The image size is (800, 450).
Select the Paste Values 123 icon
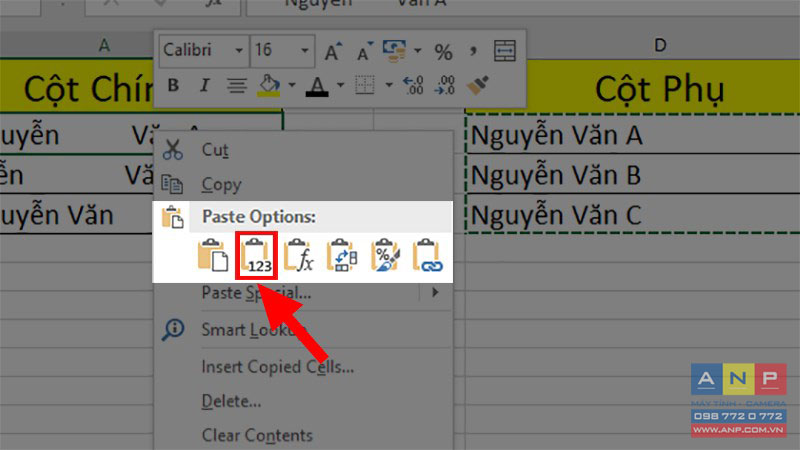click(x=256, y=256)
